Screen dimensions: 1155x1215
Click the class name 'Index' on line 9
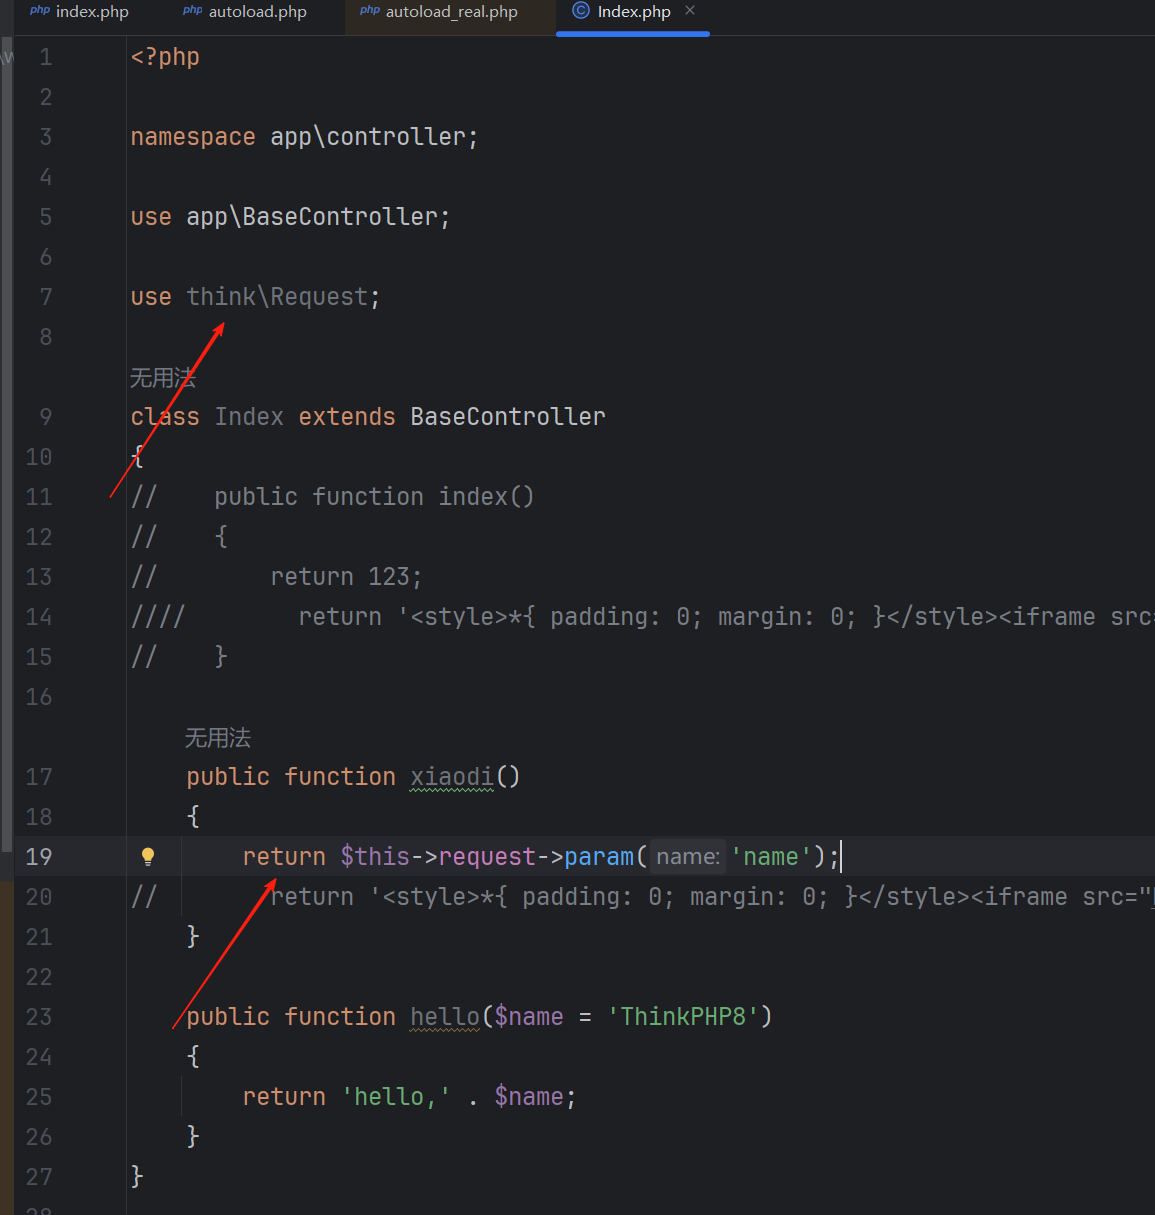pyautogui.click(x=249, y=417)
